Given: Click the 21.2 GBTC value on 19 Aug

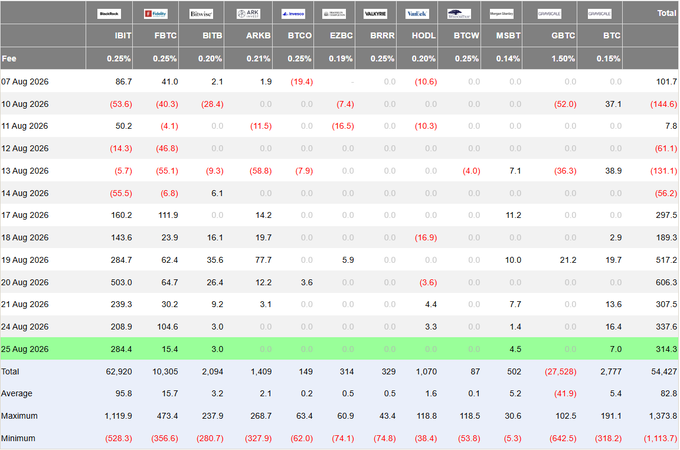Looking at the screenshot, I should pyautogui.click(x=568, y=260).
